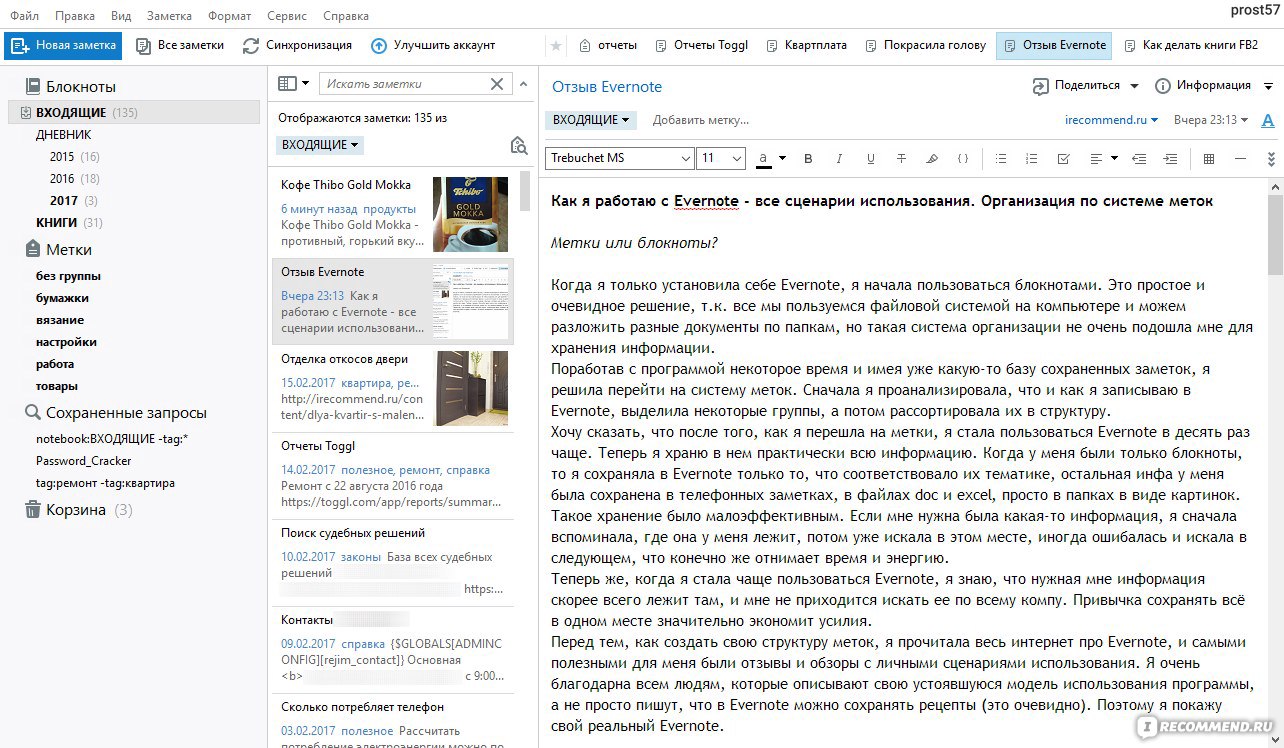Click the Gold Mokka coffee thumbnail
The width and height of the screenshot is (1284, 748).
[470, 214]
